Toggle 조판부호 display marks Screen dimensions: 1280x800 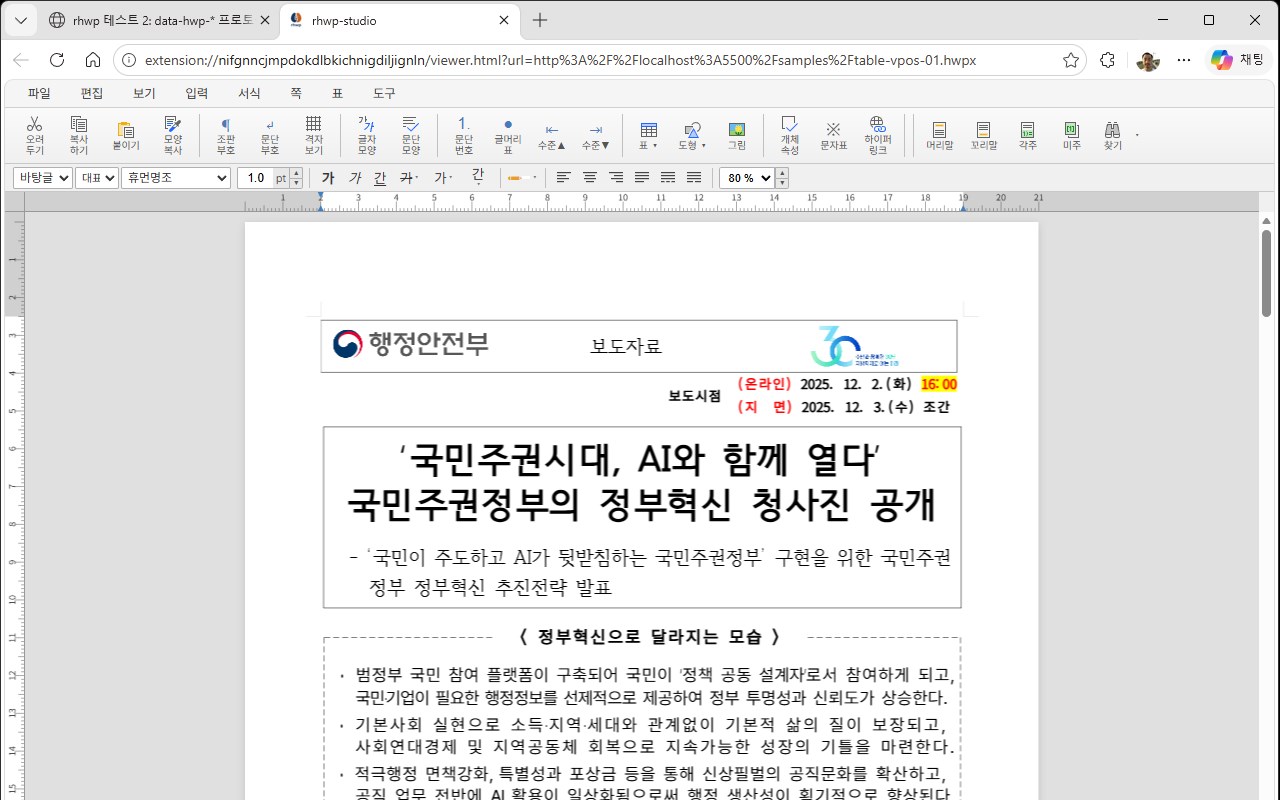pos(226,135)
